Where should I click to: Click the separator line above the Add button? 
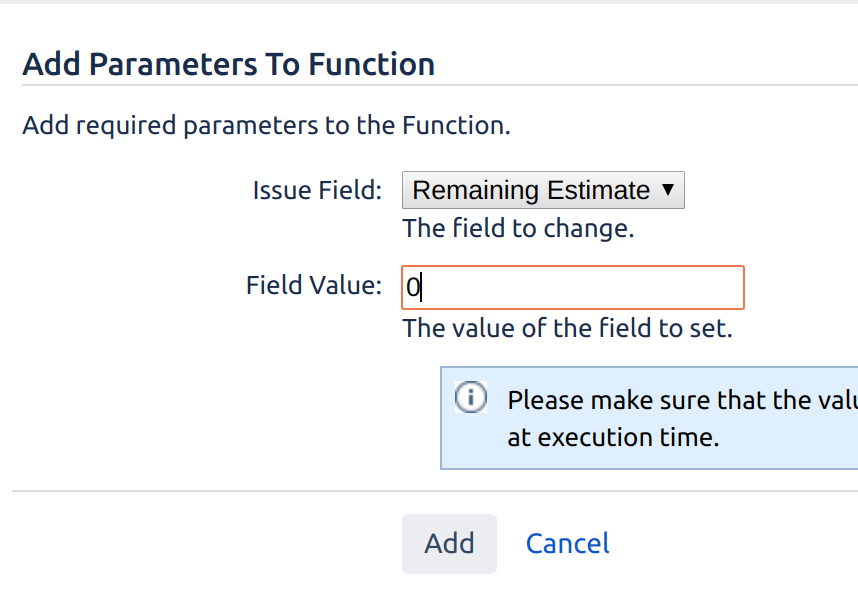click(435, 491)
